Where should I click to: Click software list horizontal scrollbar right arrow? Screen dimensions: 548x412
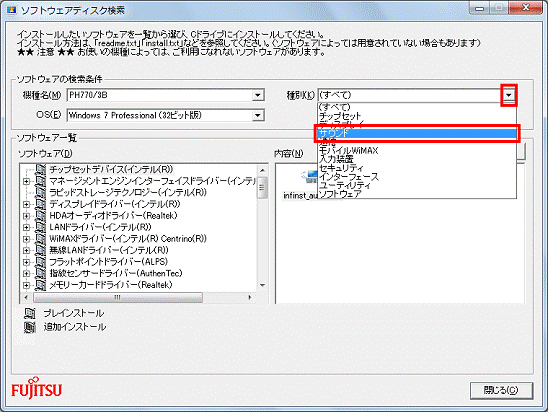pyautogui.click(x=250, y=298)
